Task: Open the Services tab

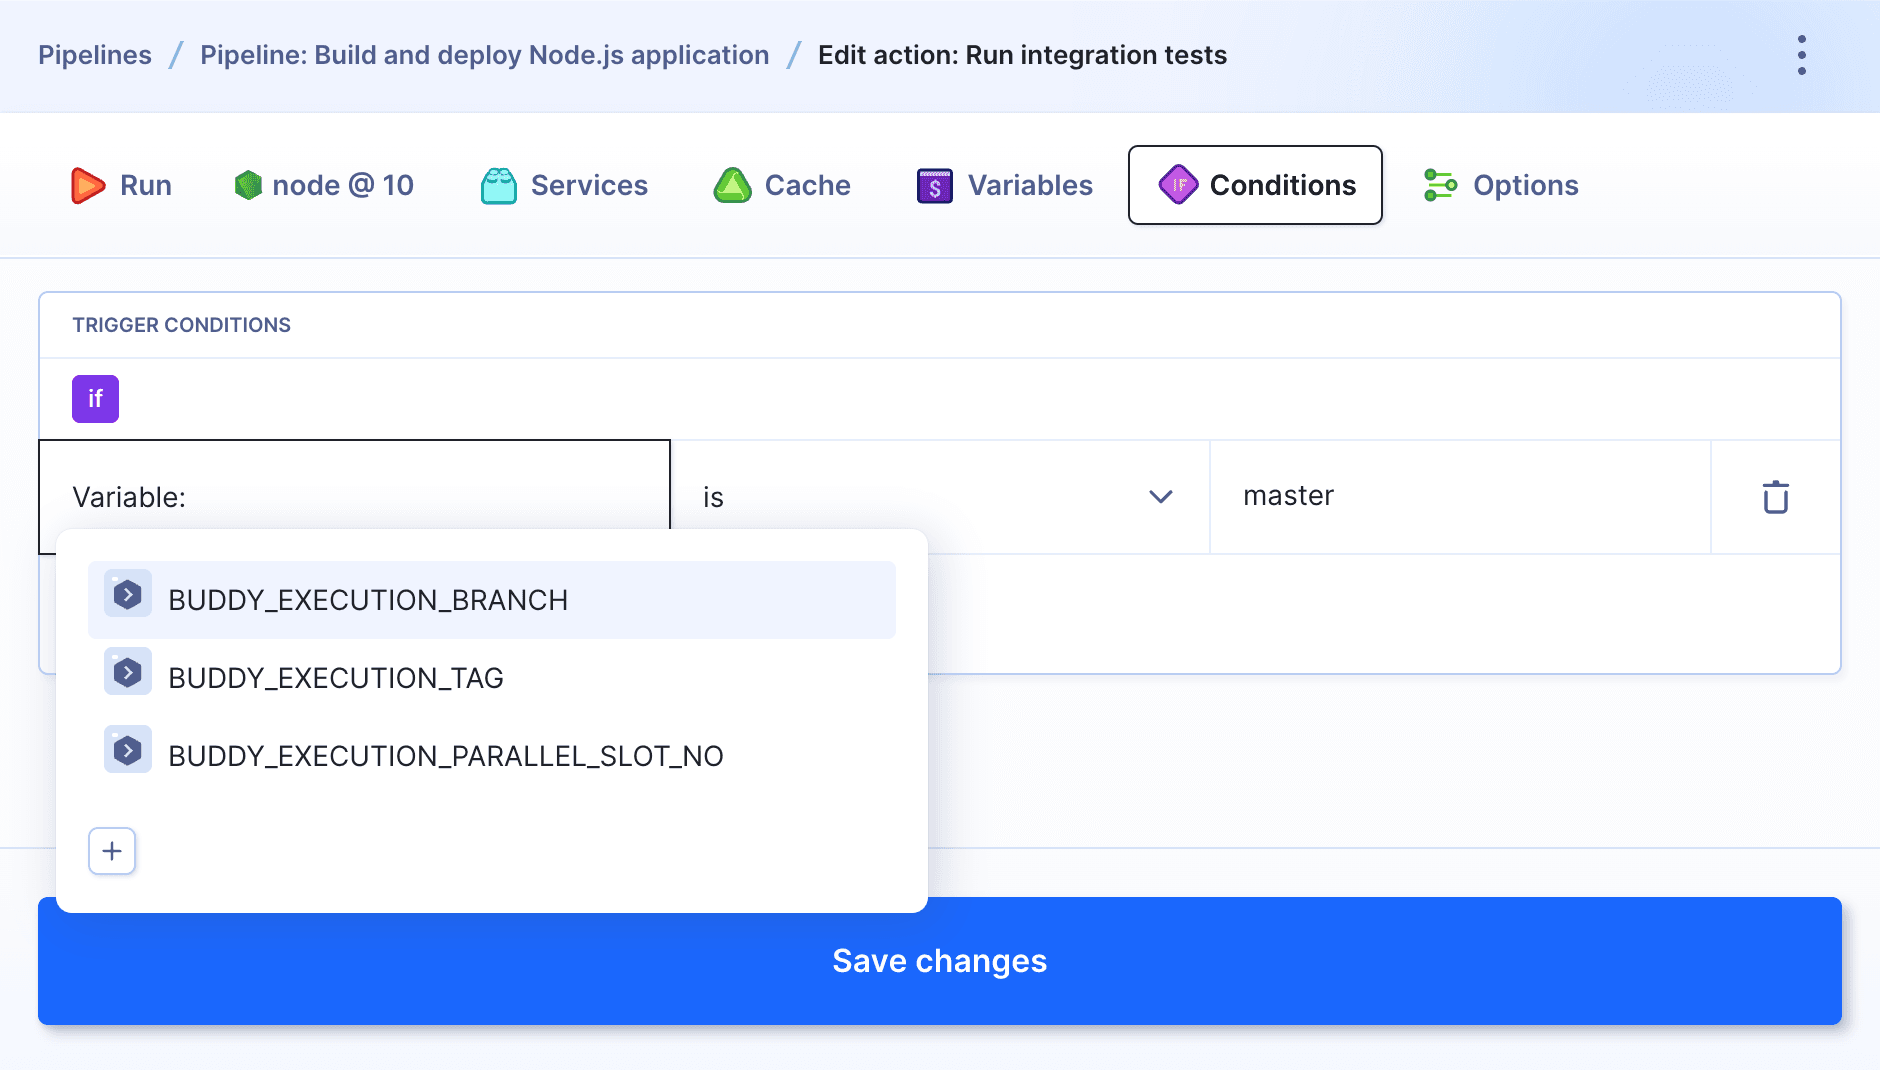Action: [x=588, y=185]
